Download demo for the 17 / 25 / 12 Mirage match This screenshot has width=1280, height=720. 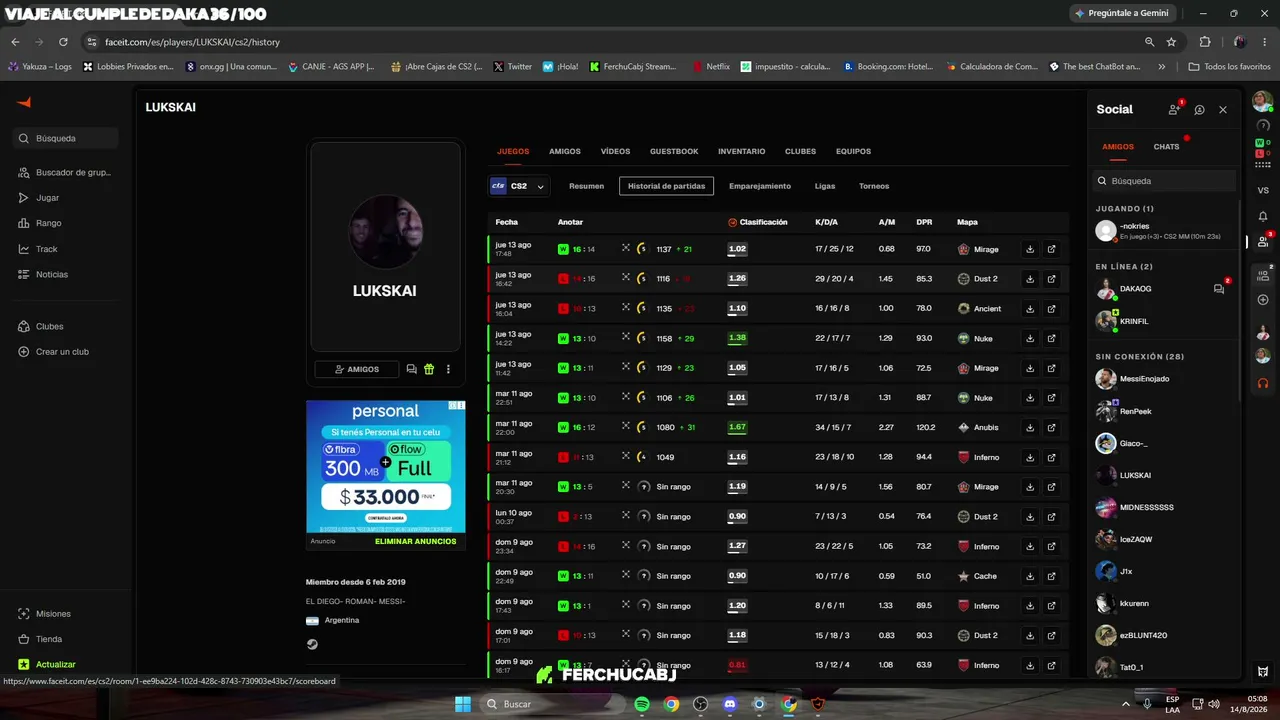coord(1030,249)
